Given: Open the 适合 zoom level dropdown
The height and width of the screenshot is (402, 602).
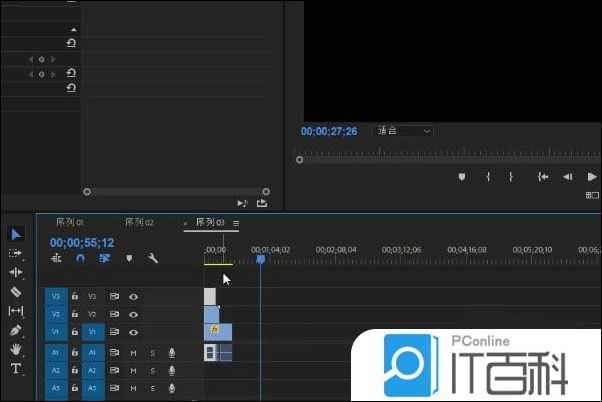Looking at the screenshot, I should pos(404,131).
